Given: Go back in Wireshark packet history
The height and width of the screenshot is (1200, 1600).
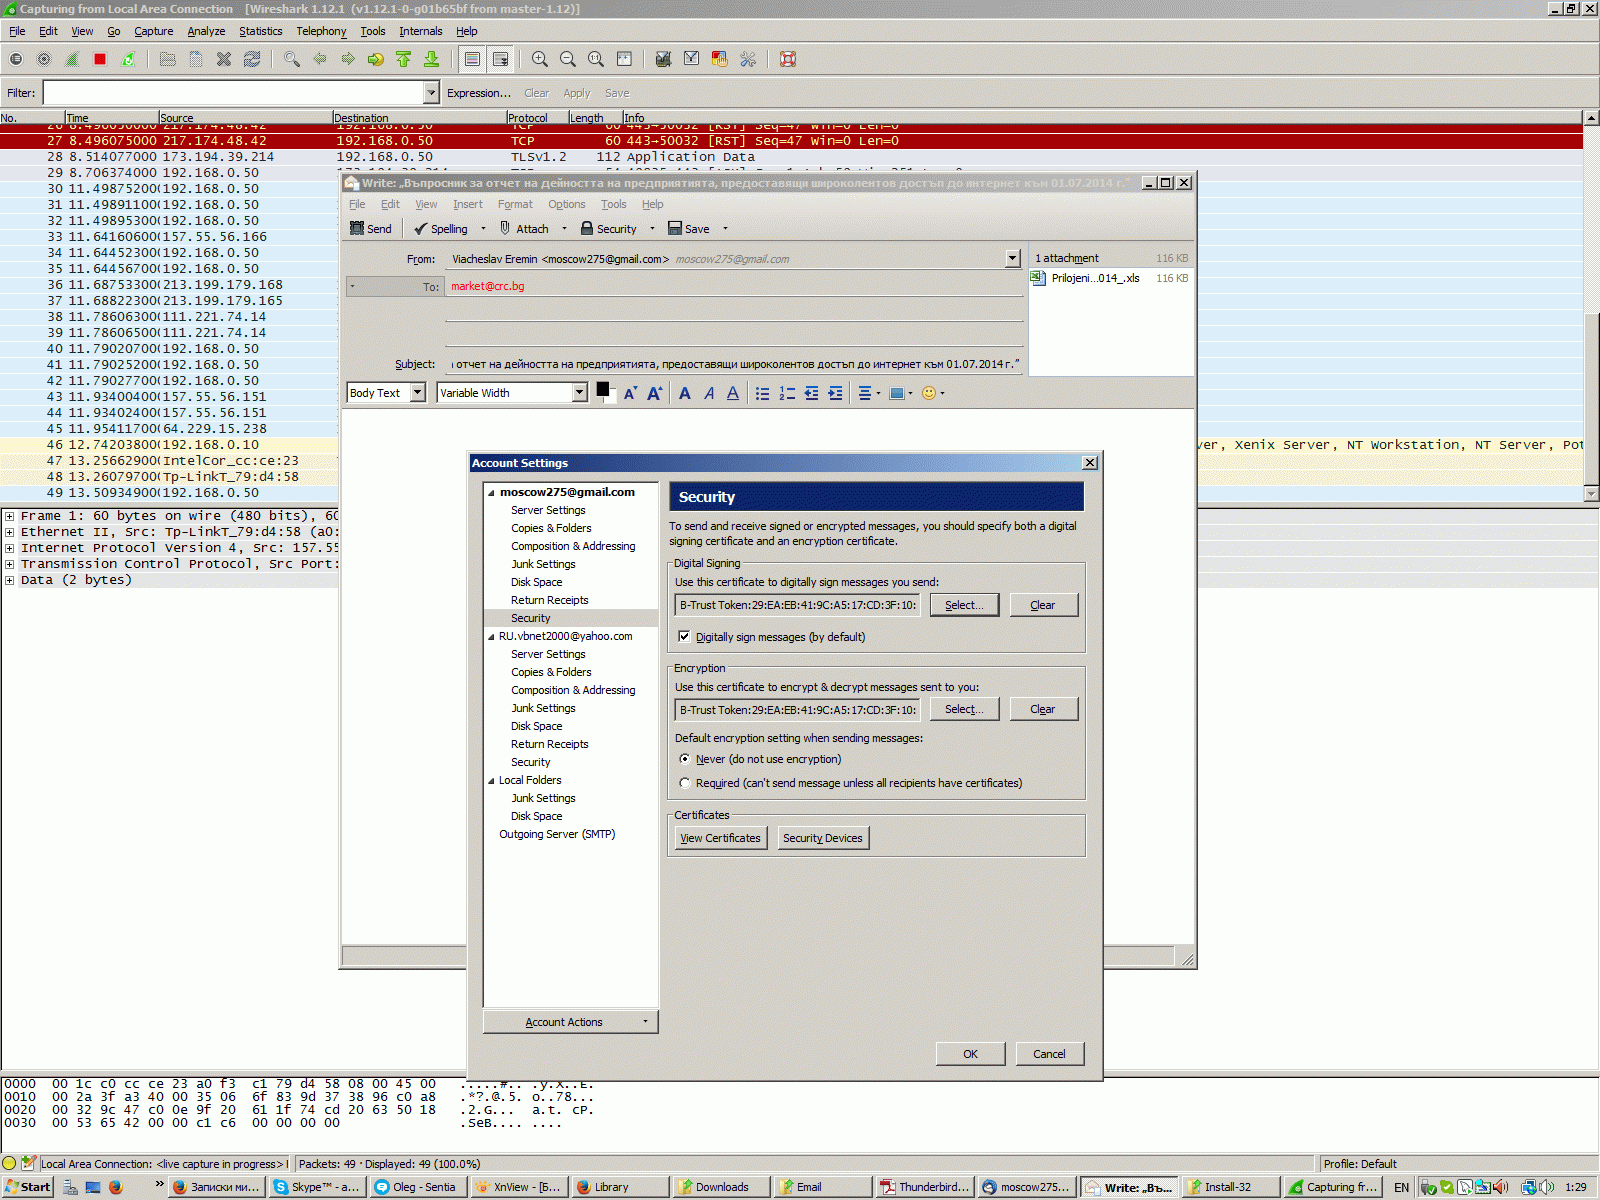Looking at the screenshot, I should tap(320, 59).
